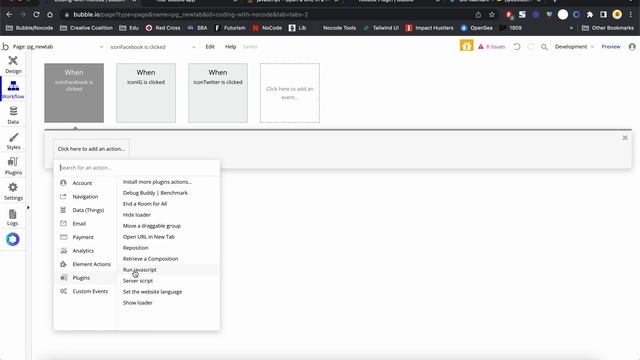Viewport: 640px width, 360px height.
Task: Choose Reposition action
Action: pos(136,248)
